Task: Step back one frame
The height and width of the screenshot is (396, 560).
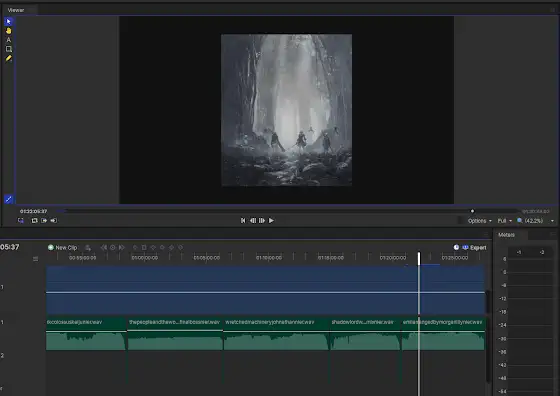Action: [x=253, y=221]
